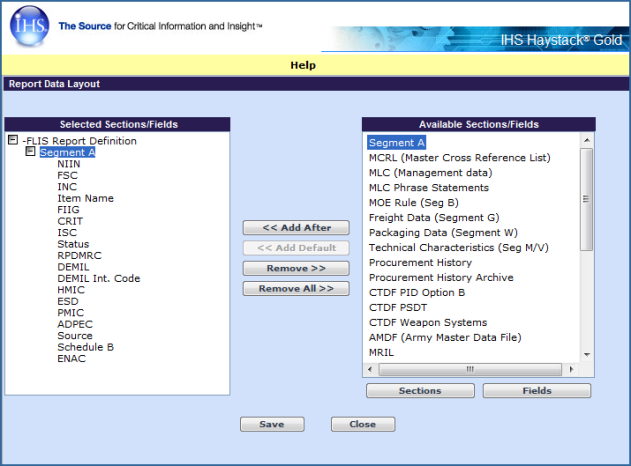Select the Status field
The height and width of the screenshot is (466, 631).
point(73,244)
